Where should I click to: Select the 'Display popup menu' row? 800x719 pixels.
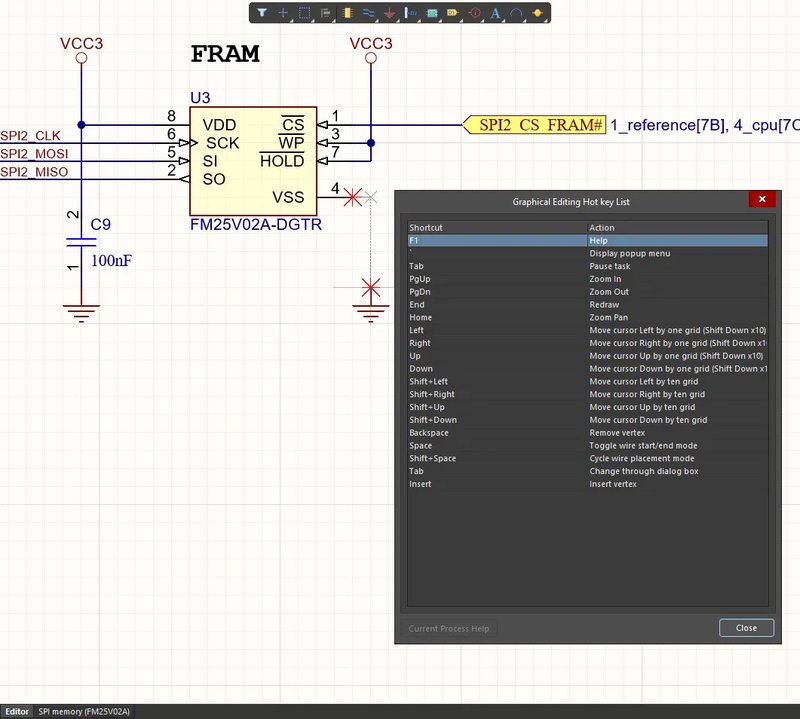tap(588, 253)
